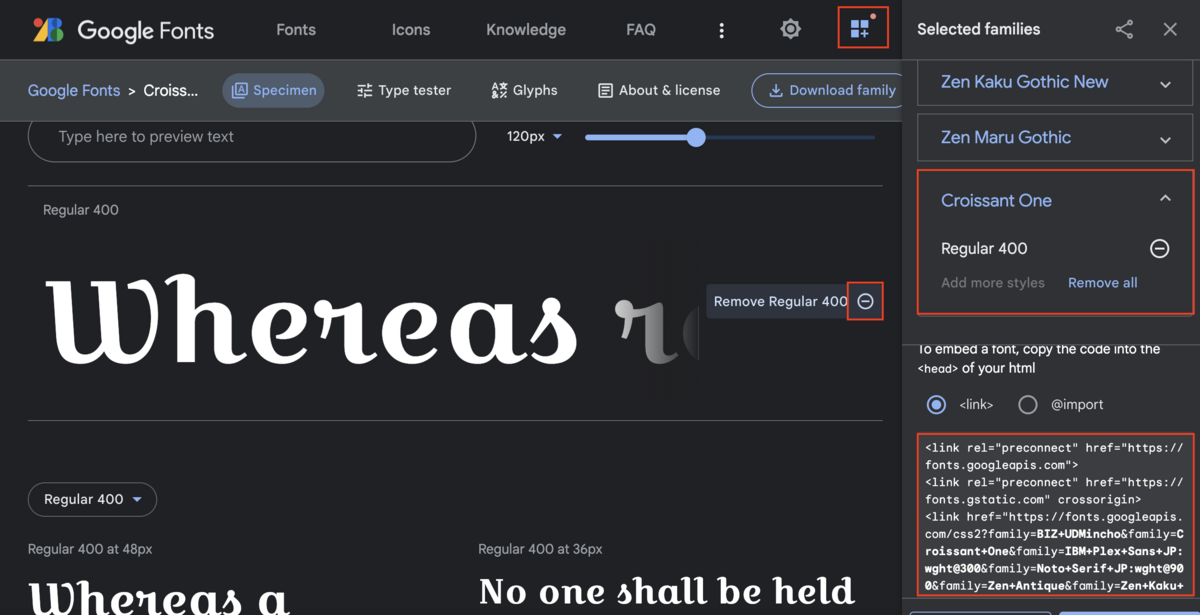Select the @import radio button

[x=1028, y=405]
